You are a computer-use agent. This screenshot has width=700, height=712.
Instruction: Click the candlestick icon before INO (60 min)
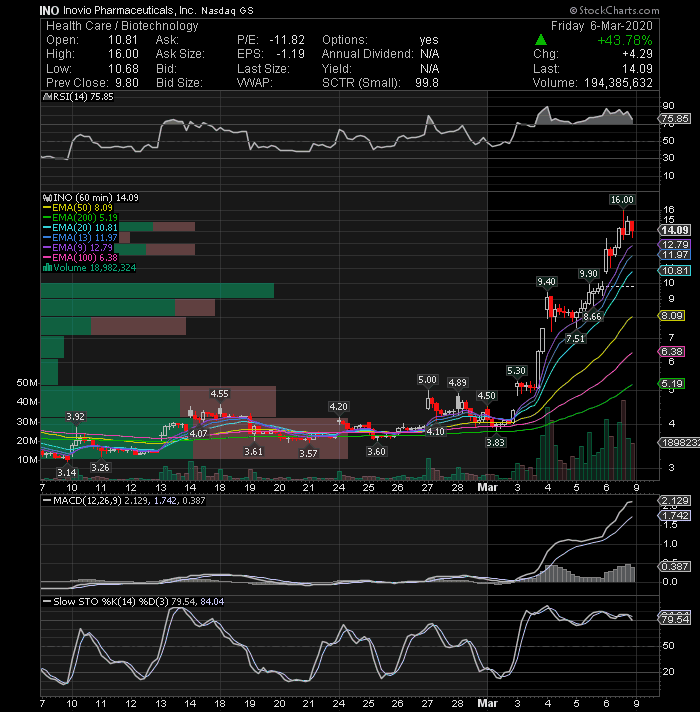[x=47, y=198]
